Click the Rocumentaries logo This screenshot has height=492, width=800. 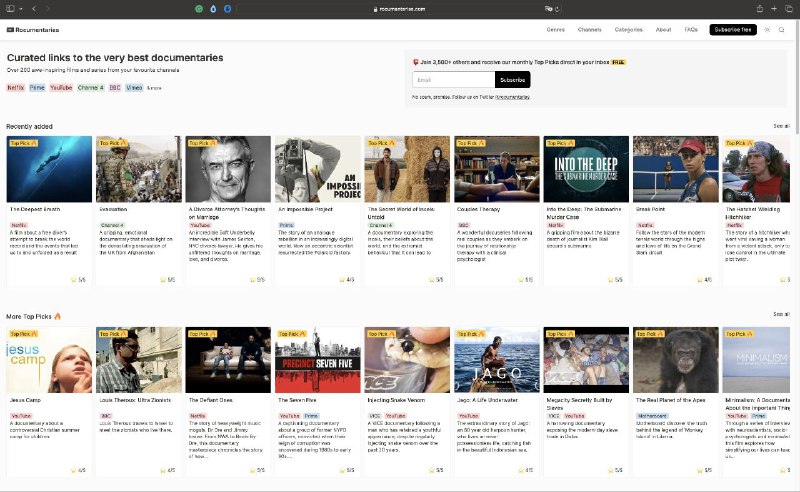pyautogui.click(x=32, y=30)
